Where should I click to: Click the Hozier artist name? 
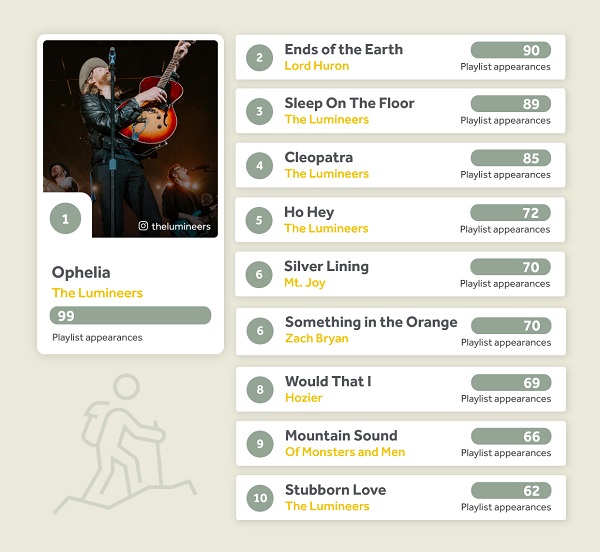pos(304,398)
